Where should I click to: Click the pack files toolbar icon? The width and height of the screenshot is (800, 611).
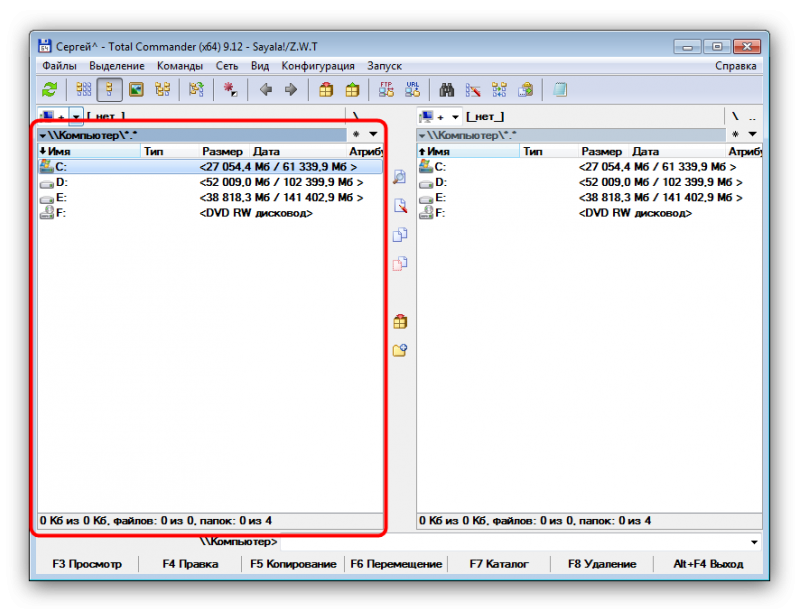[x=326, y=90]
